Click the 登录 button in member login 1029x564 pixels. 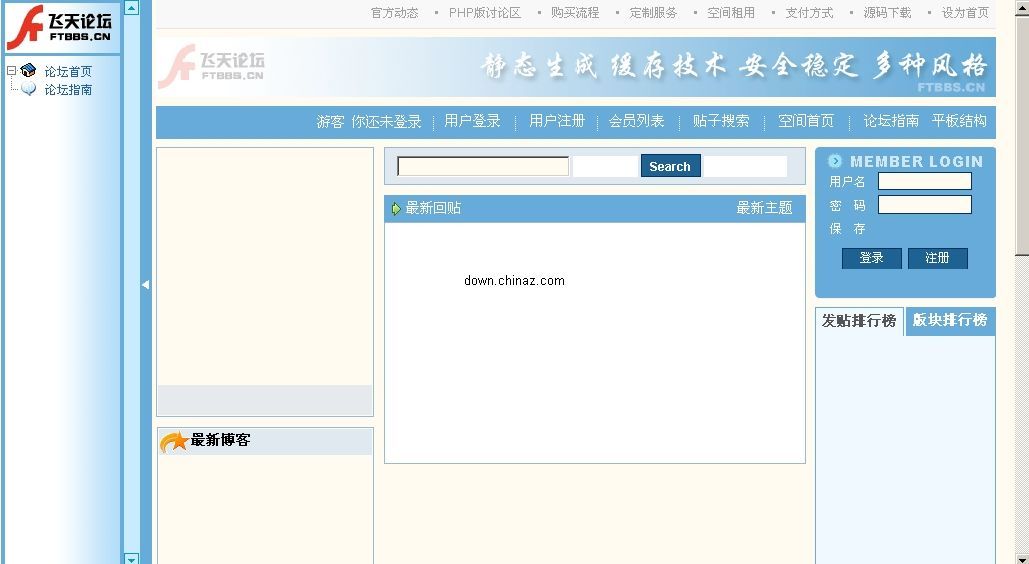871,258
